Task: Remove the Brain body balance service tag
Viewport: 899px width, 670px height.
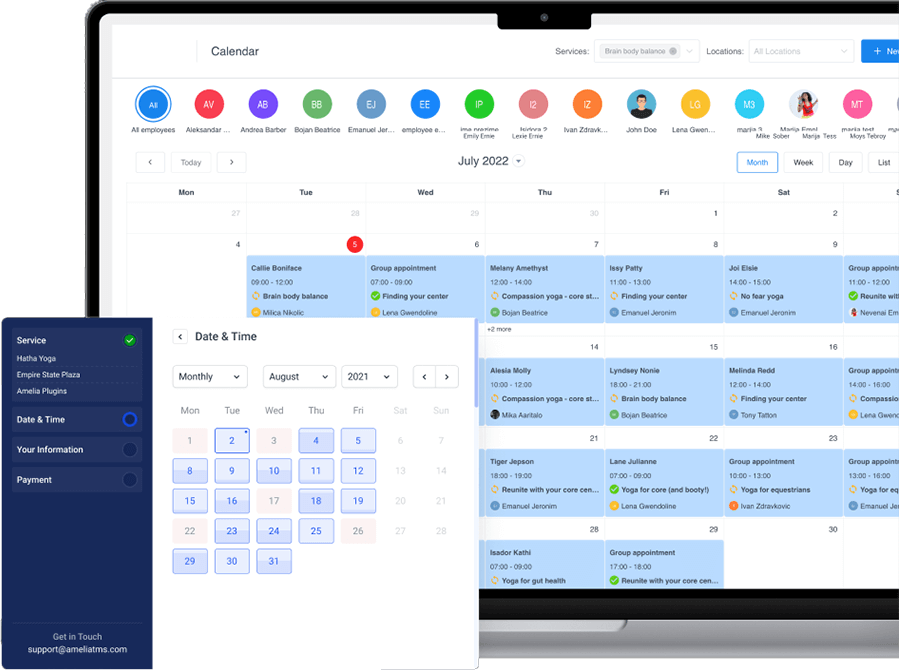Action: (x=673, y=51)
